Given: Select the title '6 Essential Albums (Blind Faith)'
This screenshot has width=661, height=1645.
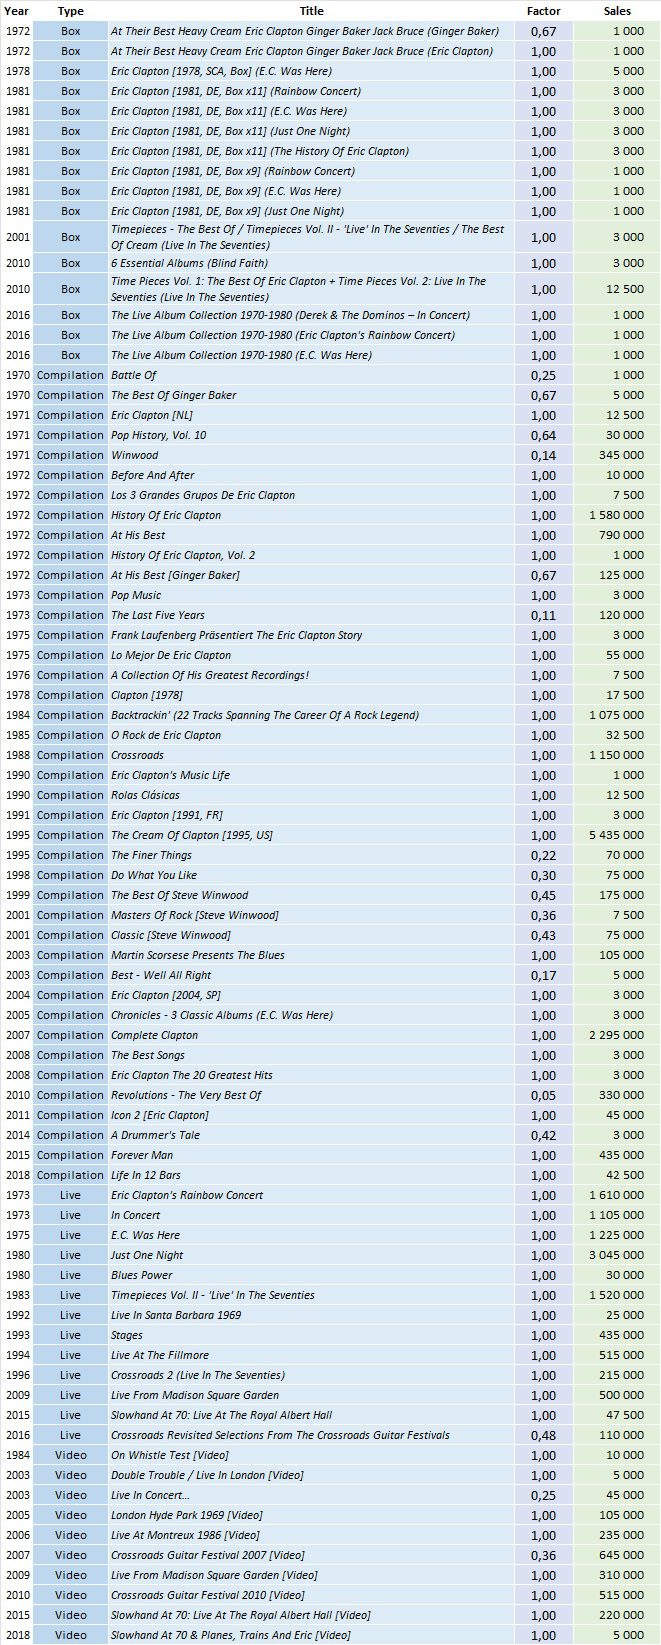Looking at the screenshot, I should pyautogui.click(x=189, y=263).
